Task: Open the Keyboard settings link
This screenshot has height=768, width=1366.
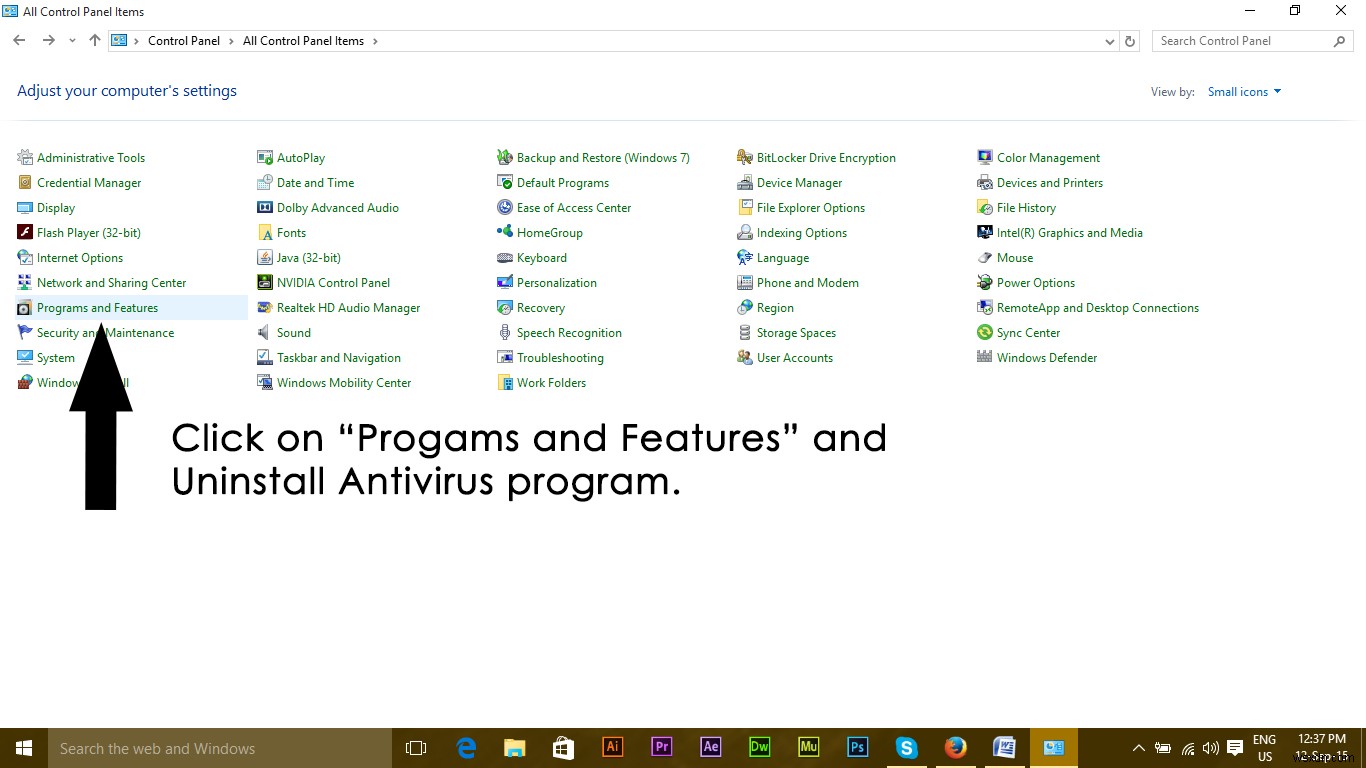Action: 542,258
